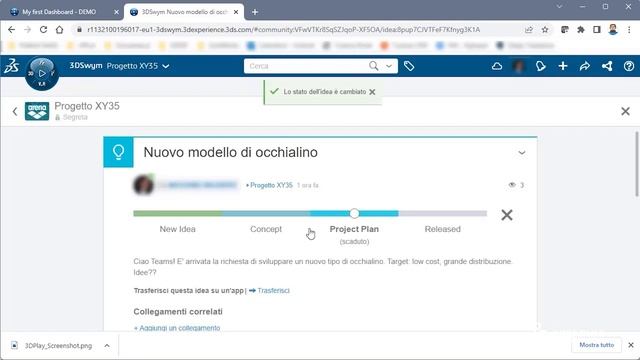Open the Chrome three-dot menu
The width and height of the screenshot is (640, 360).
[629, 30]
